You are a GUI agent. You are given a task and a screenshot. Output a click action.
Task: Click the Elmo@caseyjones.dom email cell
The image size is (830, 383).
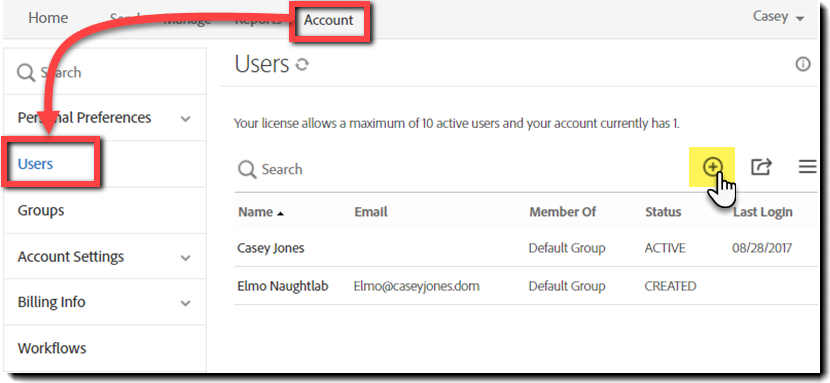tap(417, 286)
